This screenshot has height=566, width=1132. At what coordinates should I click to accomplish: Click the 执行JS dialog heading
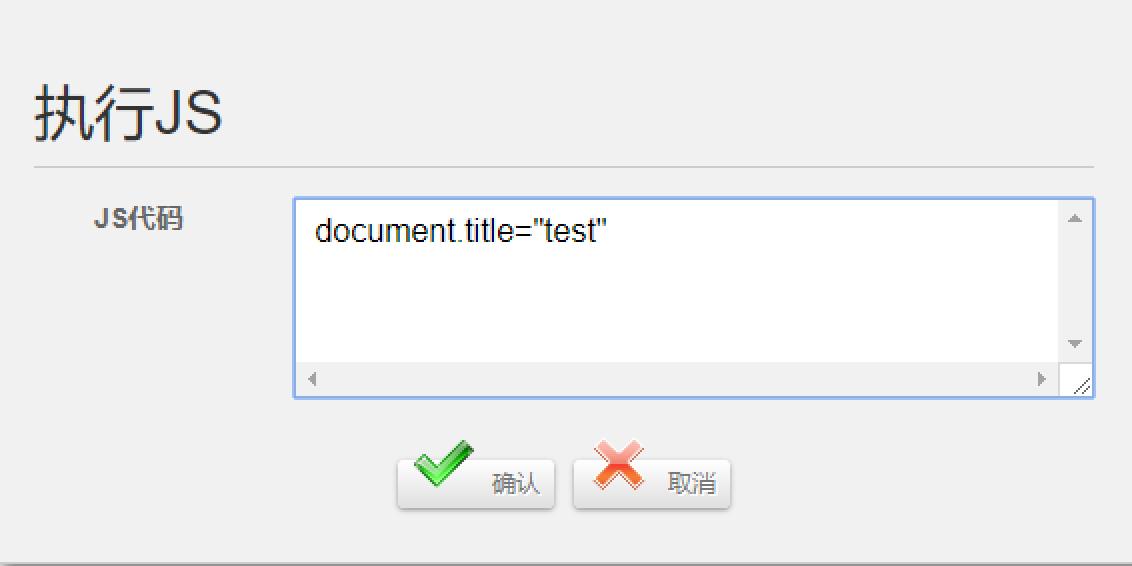pos(128,113)
